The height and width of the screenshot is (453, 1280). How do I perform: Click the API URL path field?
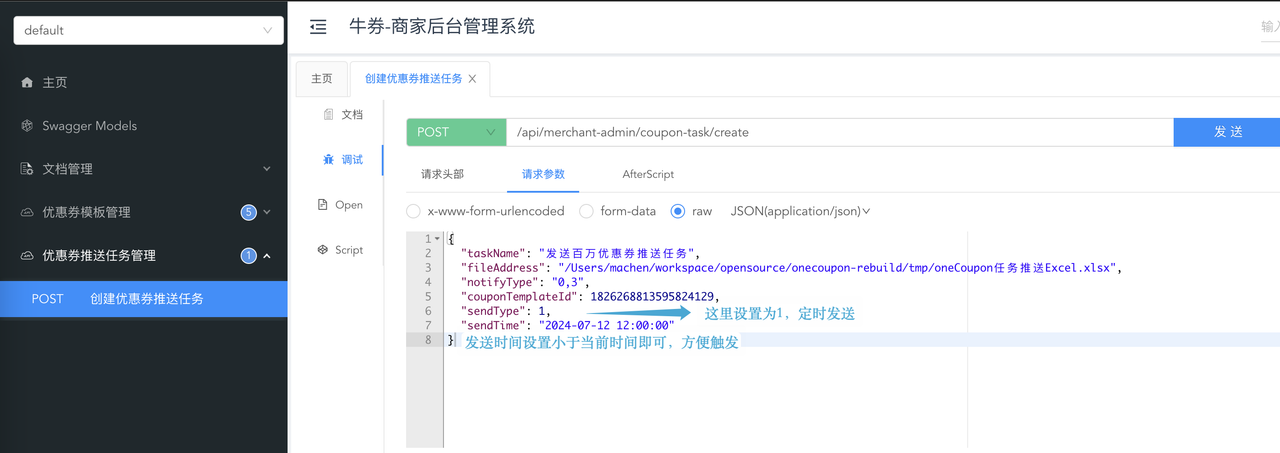pos(840,132)
